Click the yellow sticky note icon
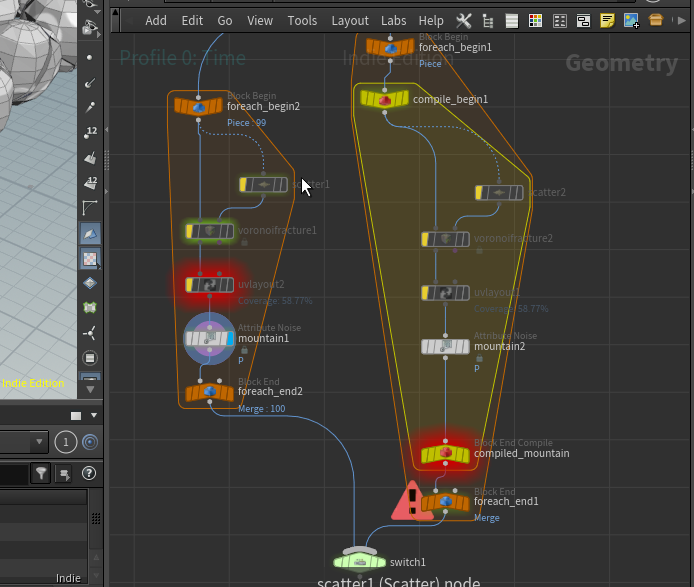This screenshot has height=587, width=694. (607, 20)
